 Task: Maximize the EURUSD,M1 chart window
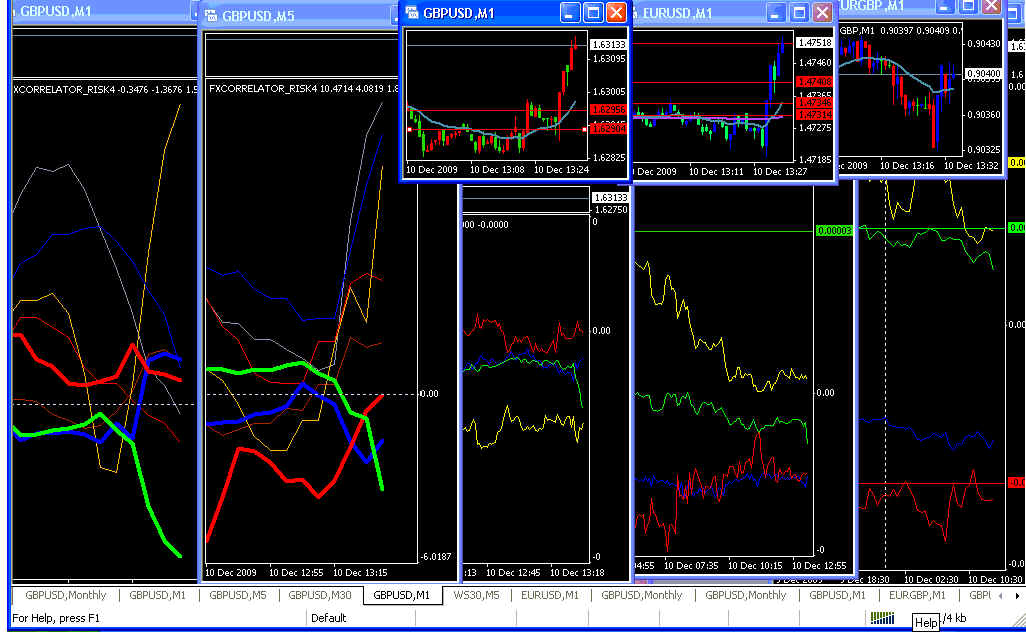(799, 12)
